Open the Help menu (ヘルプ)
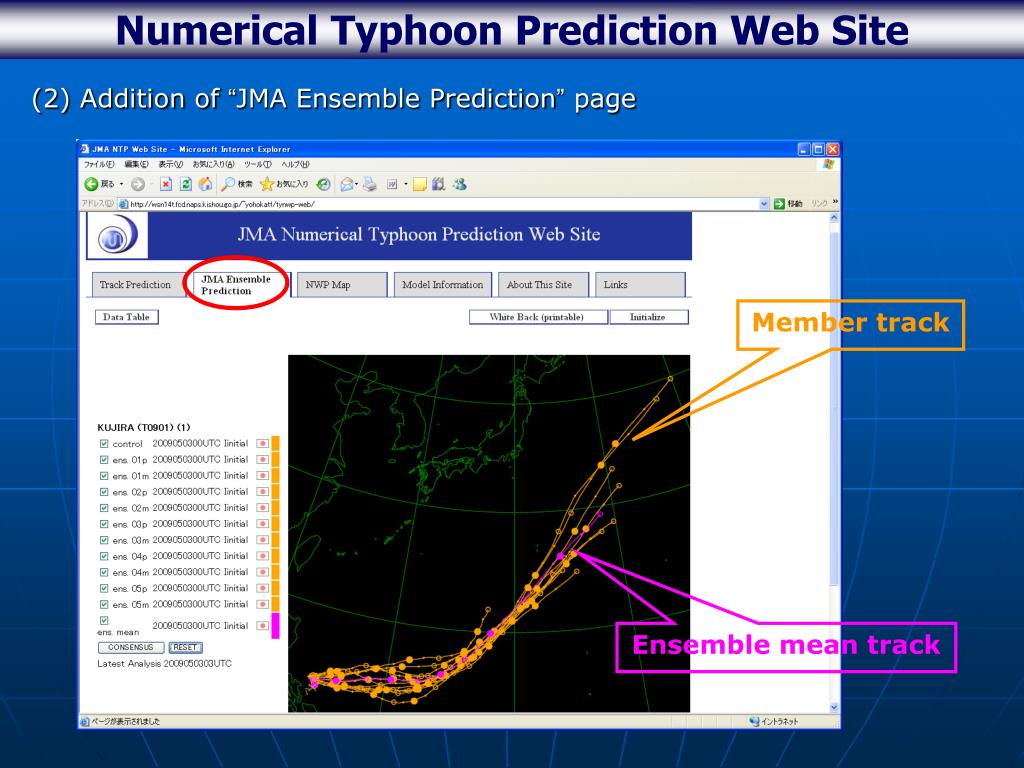 [x=295, y=165]
